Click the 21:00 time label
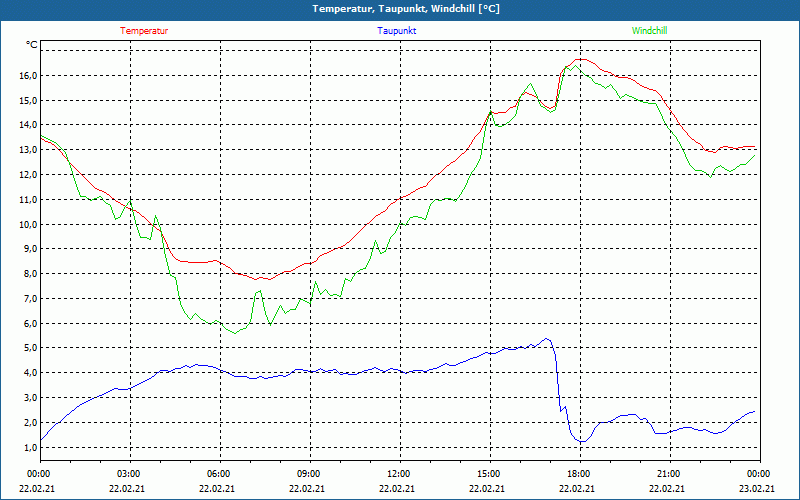The width and height of the screenshot is (800, 500). tap(668, 474)
